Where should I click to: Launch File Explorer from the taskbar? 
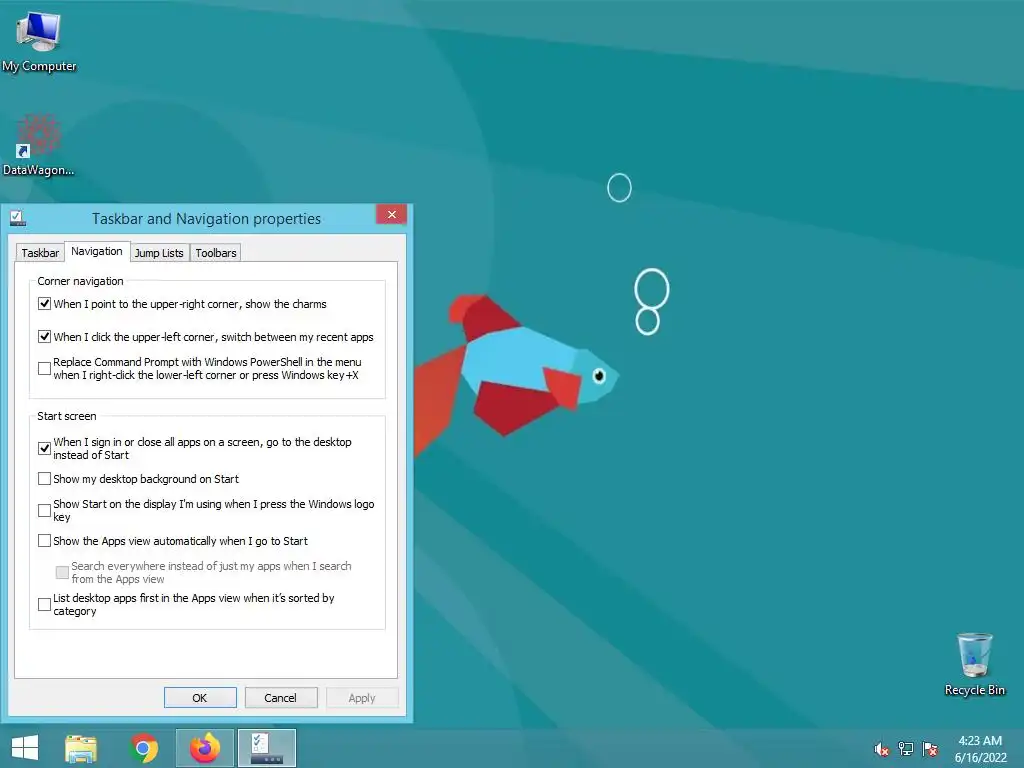pos(81,748)
